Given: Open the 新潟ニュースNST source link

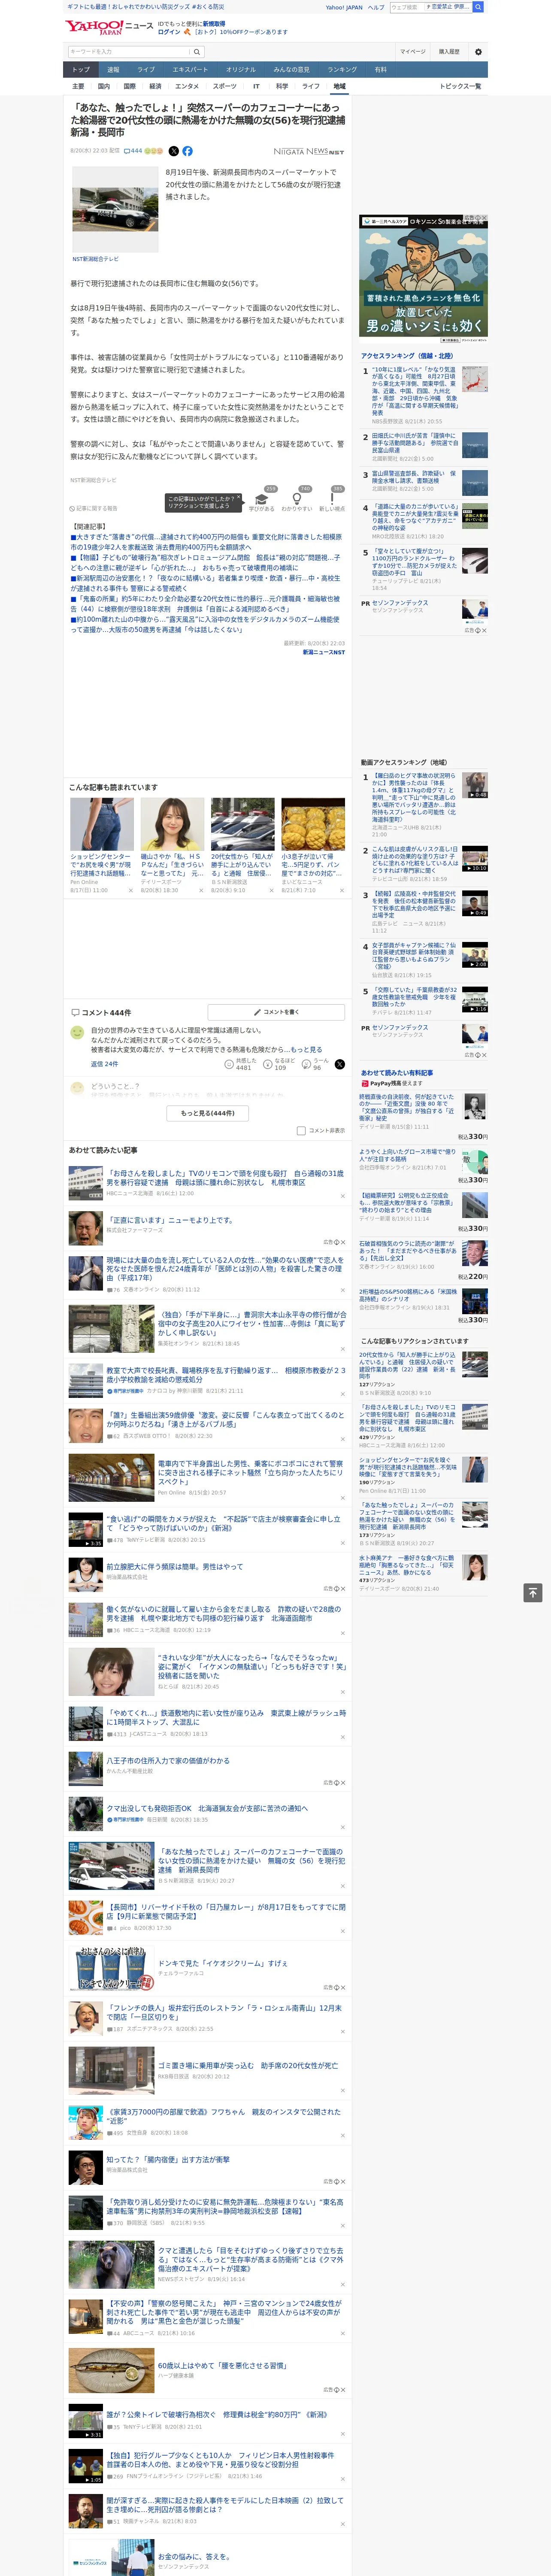Looking at the screenshot, I should [x=323, y=652].
